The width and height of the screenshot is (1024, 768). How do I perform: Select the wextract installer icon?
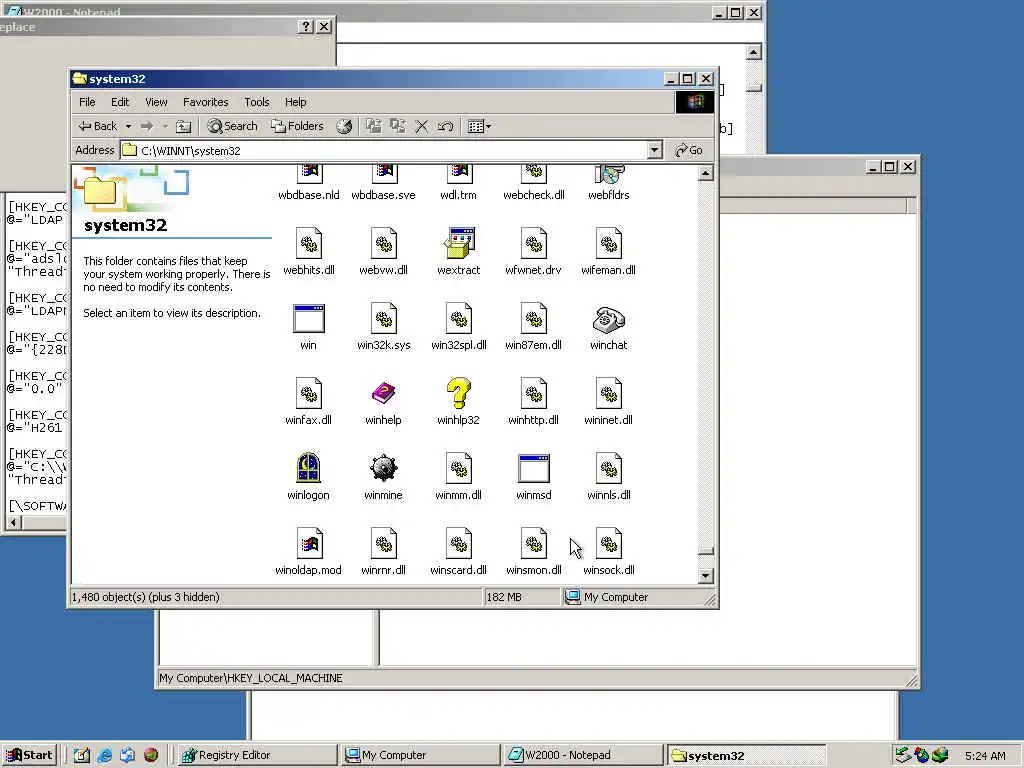pos(459,243)
